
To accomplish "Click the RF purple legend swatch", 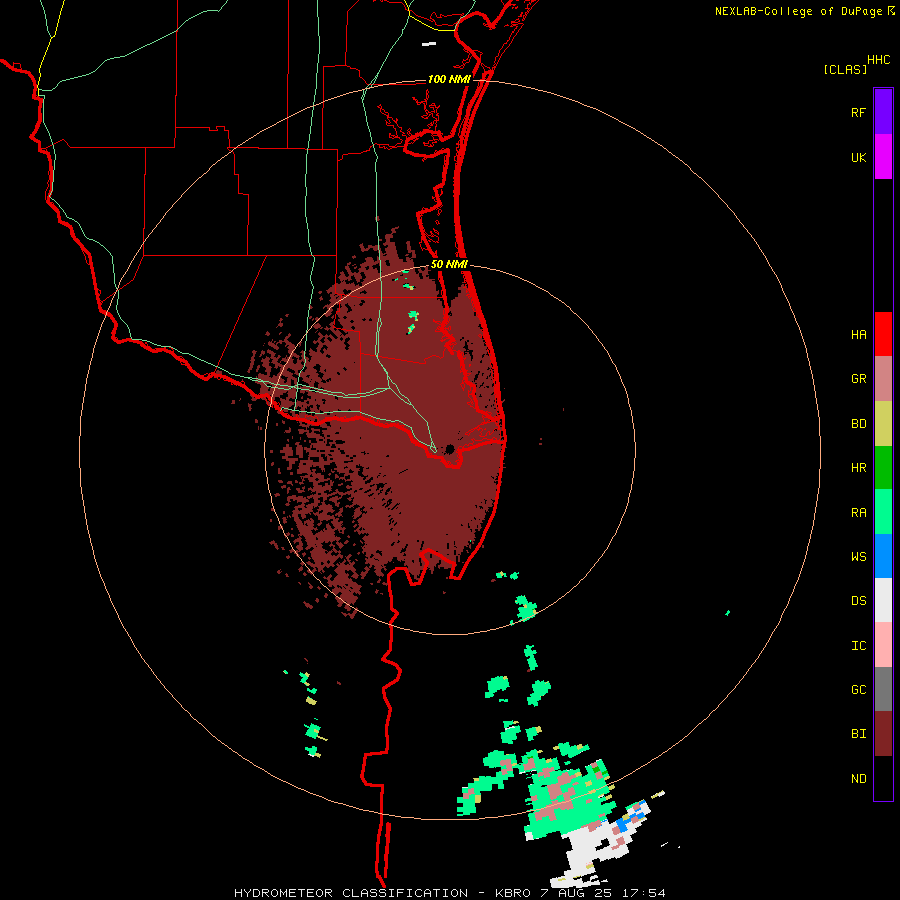I will tap(883, 112).
